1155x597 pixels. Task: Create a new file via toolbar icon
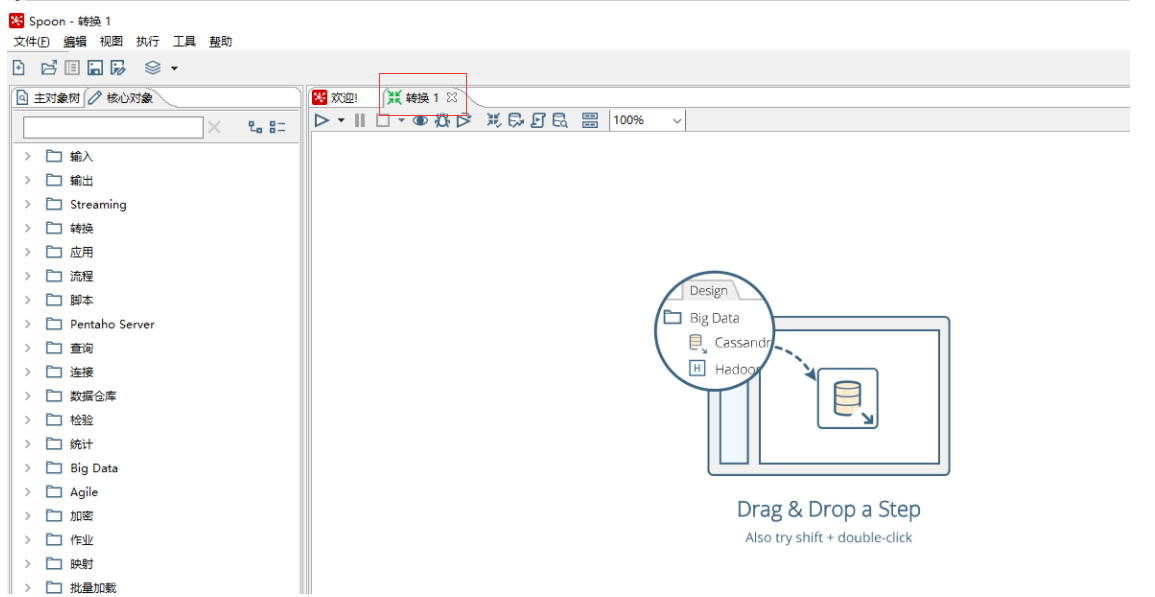click(19, 68)
